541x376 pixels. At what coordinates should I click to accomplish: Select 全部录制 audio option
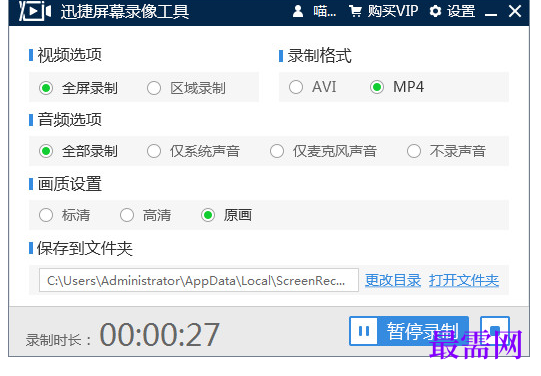tap(78, 151)
